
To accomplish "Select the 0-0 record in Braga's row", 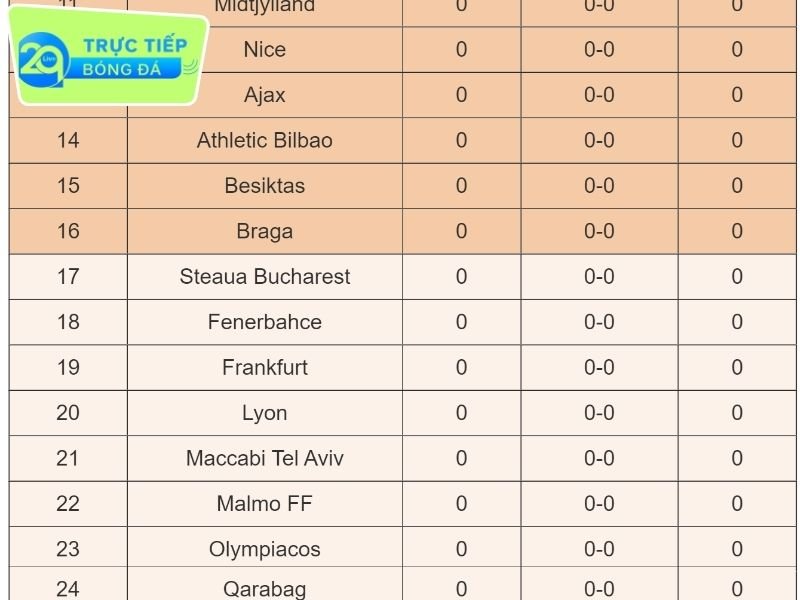I will (x=599, y=231).
